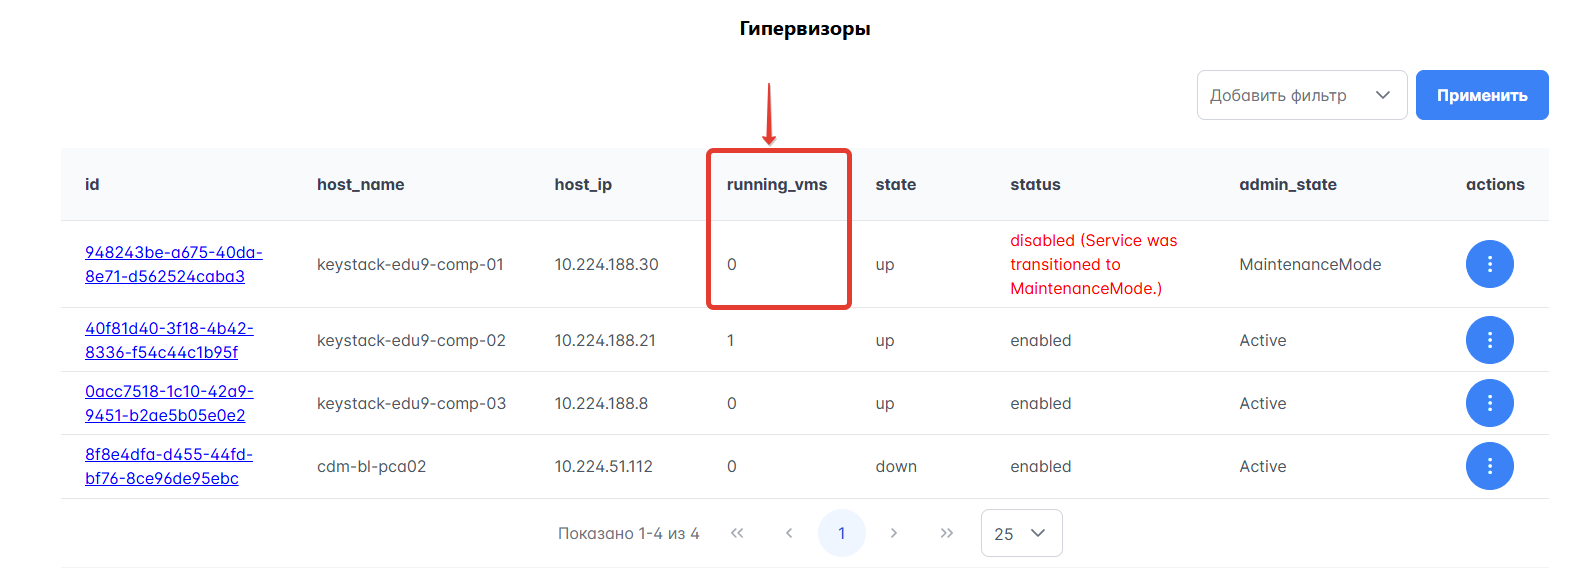Screen dimensions: 1586x570
Task: Open the Добавить фильтр dropdown
Action: click(x=1301, y=95)
